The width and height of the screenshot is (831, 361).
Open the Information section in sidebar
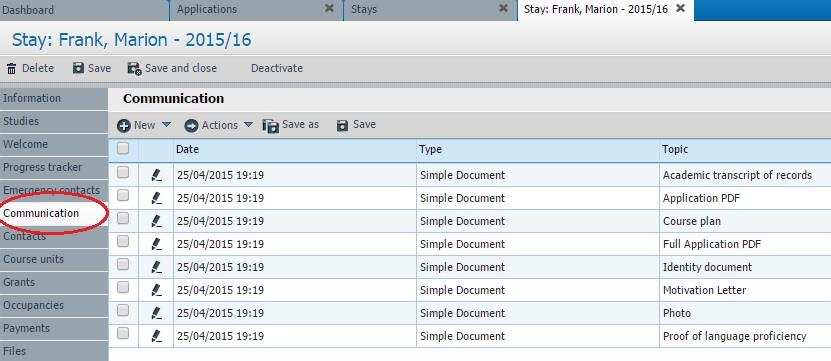tap(54, 99)
